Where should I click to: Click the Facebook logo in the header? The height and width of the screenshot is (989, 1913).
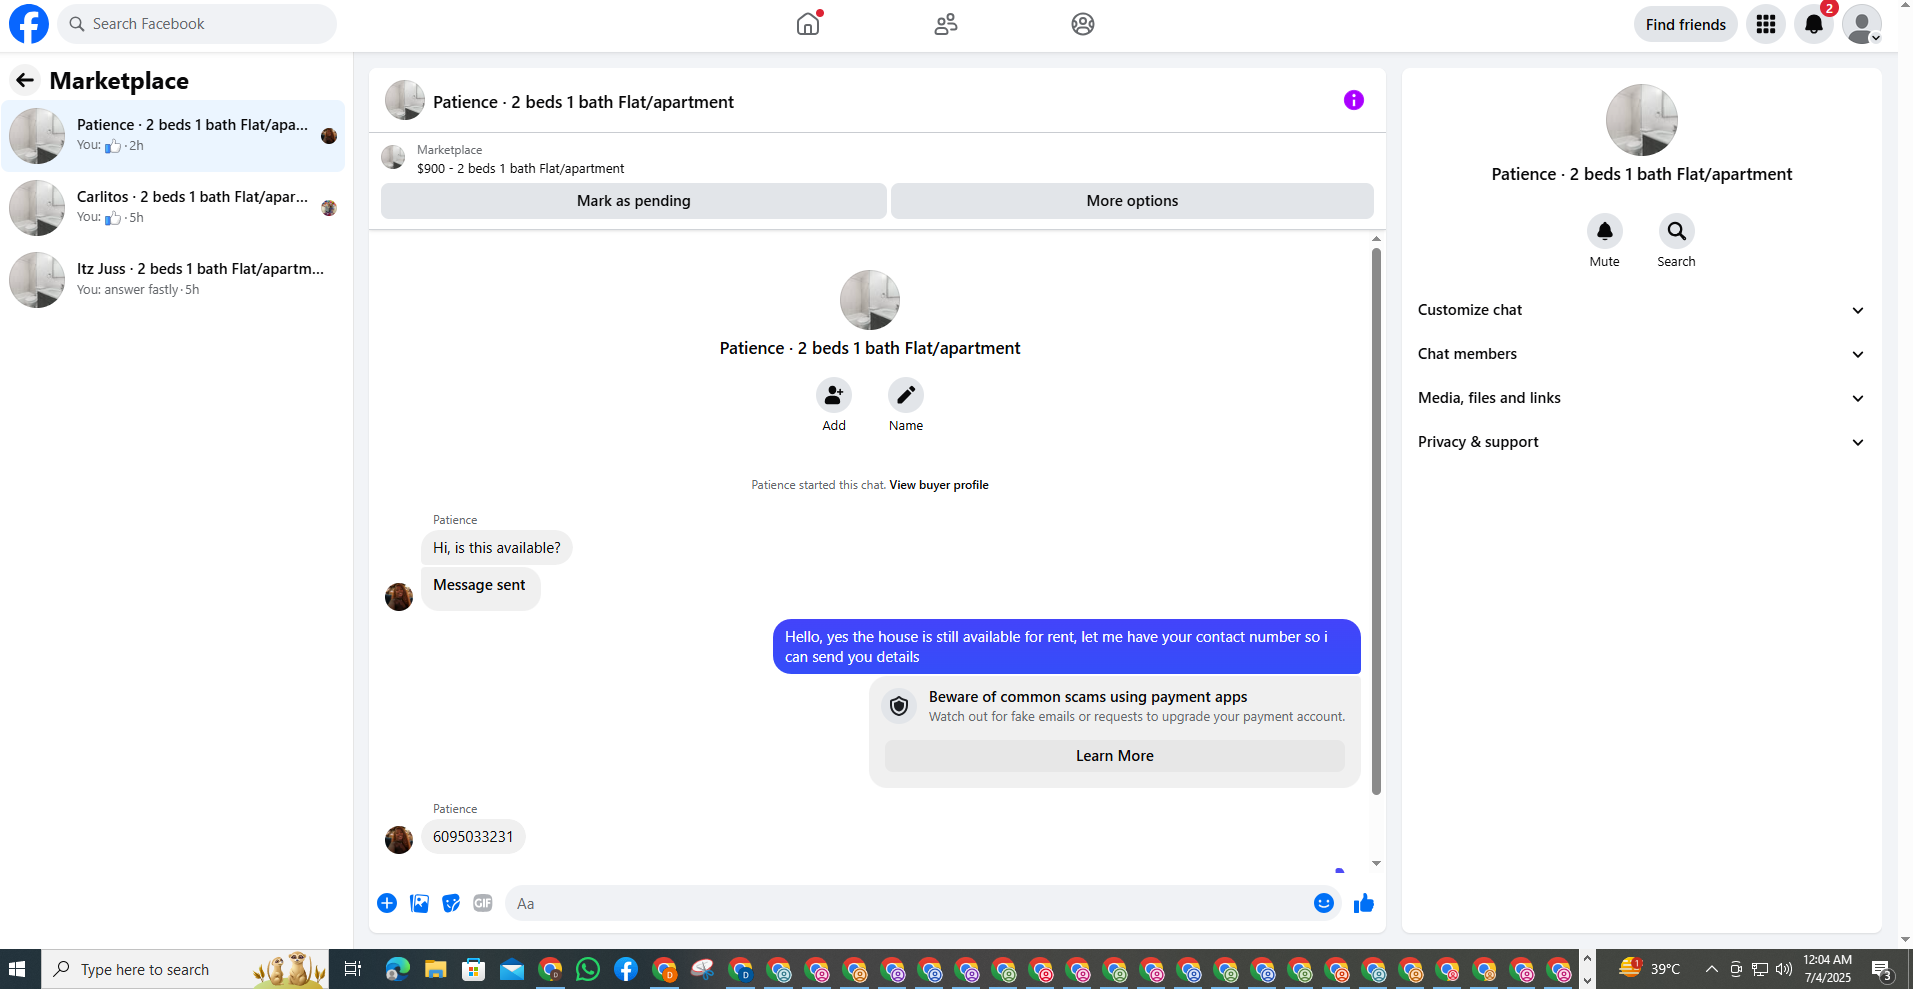click(x=29, y=24)
